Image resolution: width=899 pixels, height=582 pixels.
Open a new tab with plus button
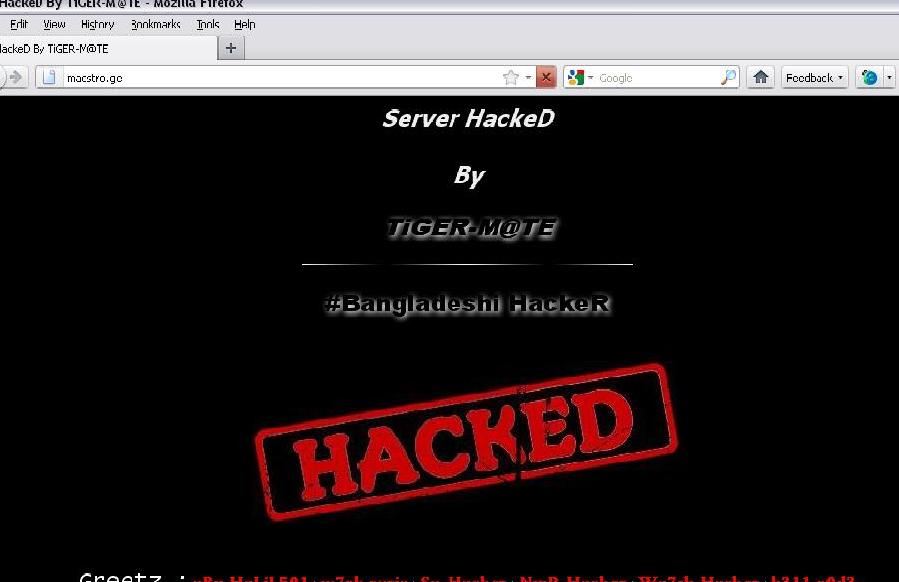(x=231, y=48)
